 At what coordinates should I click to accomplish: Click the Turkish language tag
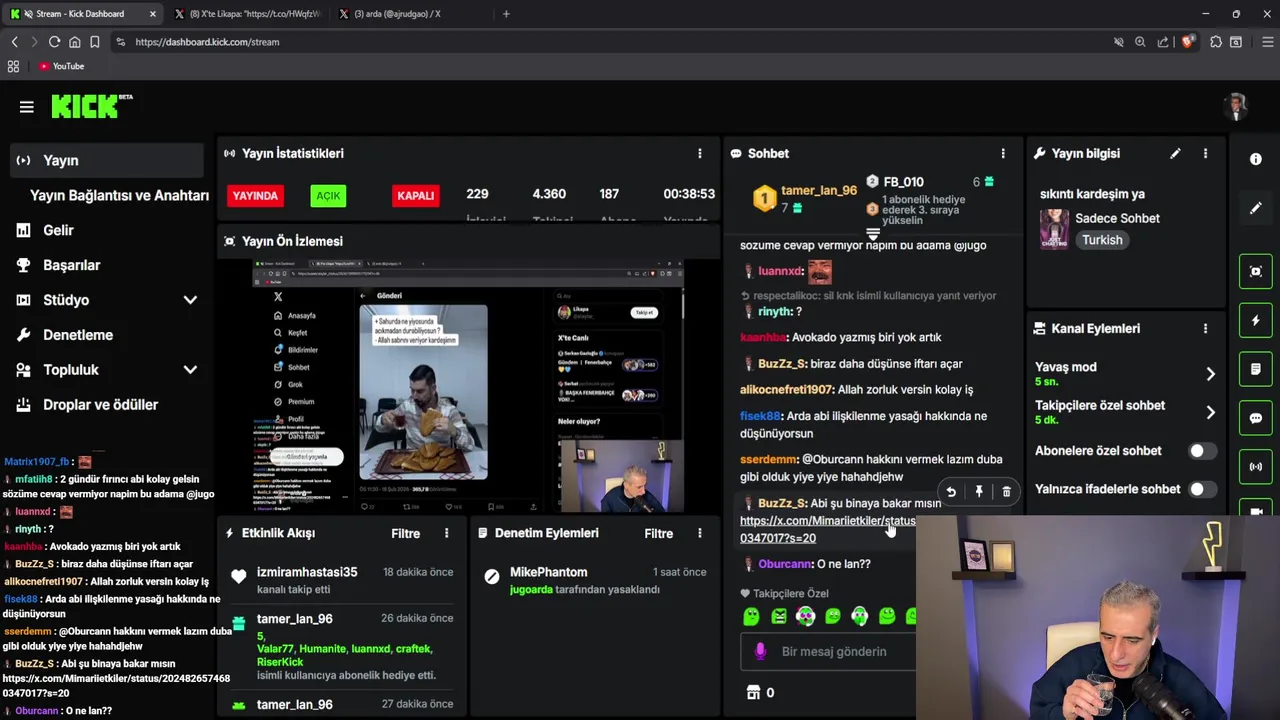(x=1102, y=240)
